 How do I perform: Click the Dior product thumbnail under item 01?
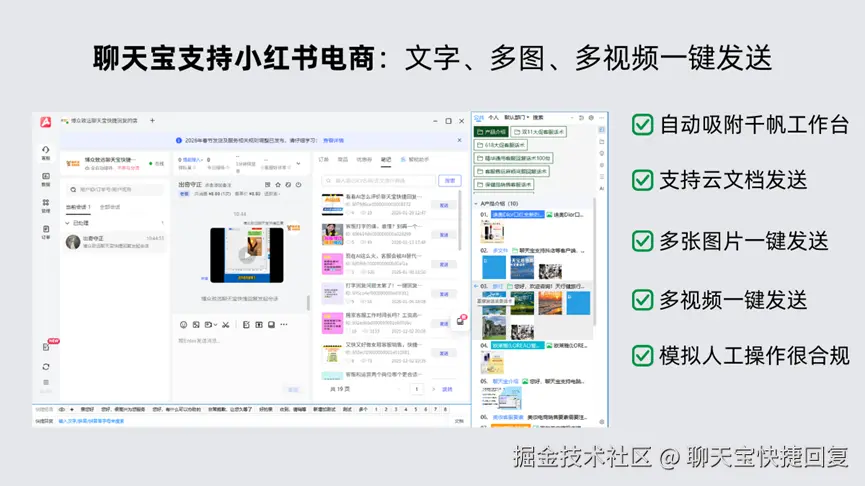pos(491,232)
